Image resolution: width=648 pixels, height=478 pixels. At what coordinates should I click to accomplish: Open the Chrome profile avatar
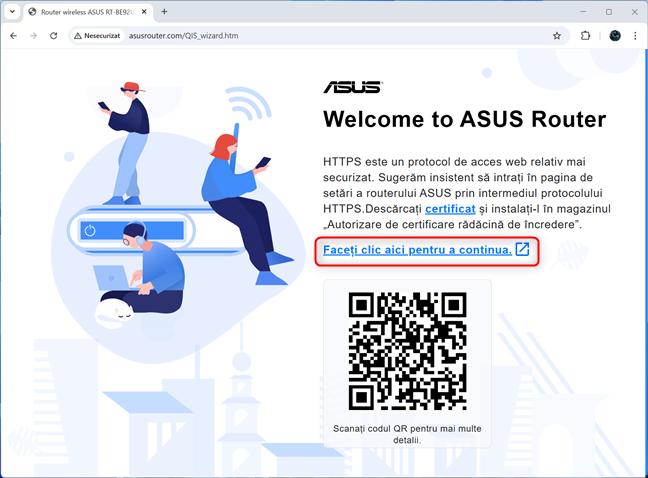(615, 36)
